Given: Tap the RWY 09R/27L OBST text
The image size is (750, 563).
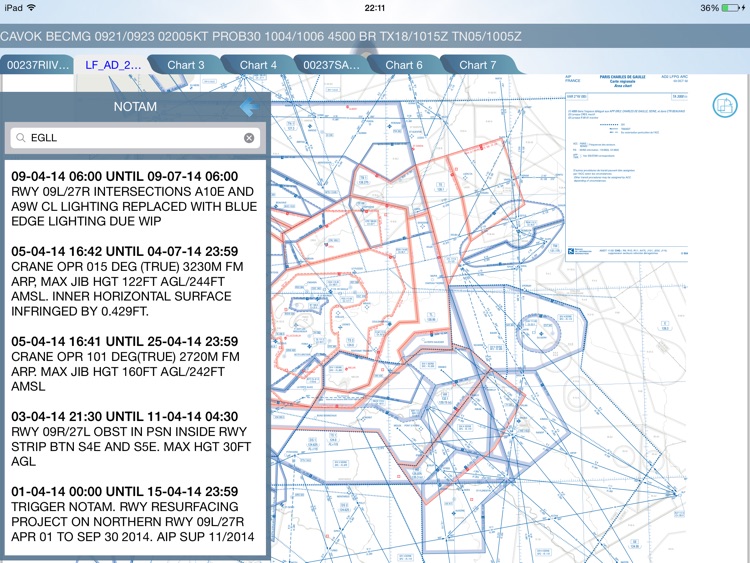Looking at the screenshot, I should click(132, 446).
